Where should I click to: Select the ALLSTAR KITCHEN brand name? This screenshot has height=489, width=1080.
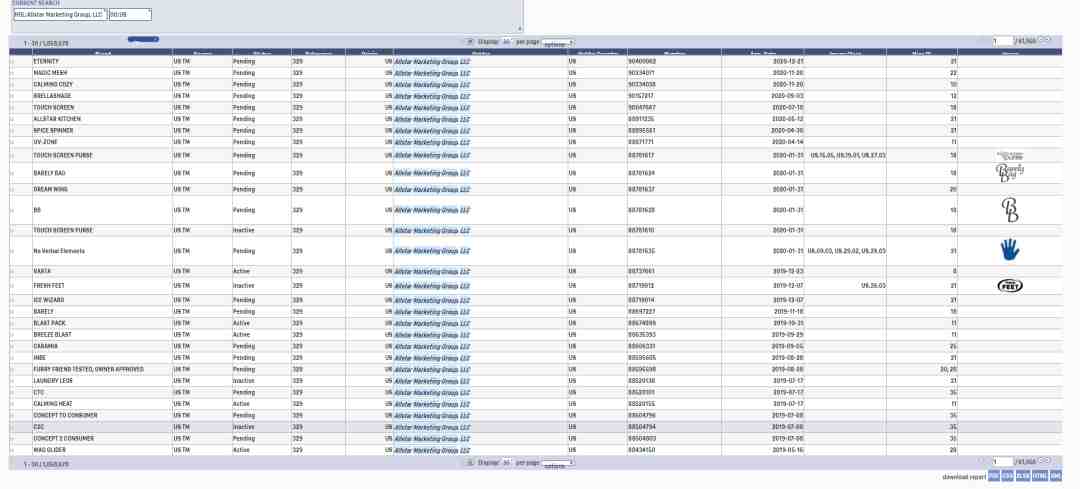[x=56, y=119]
